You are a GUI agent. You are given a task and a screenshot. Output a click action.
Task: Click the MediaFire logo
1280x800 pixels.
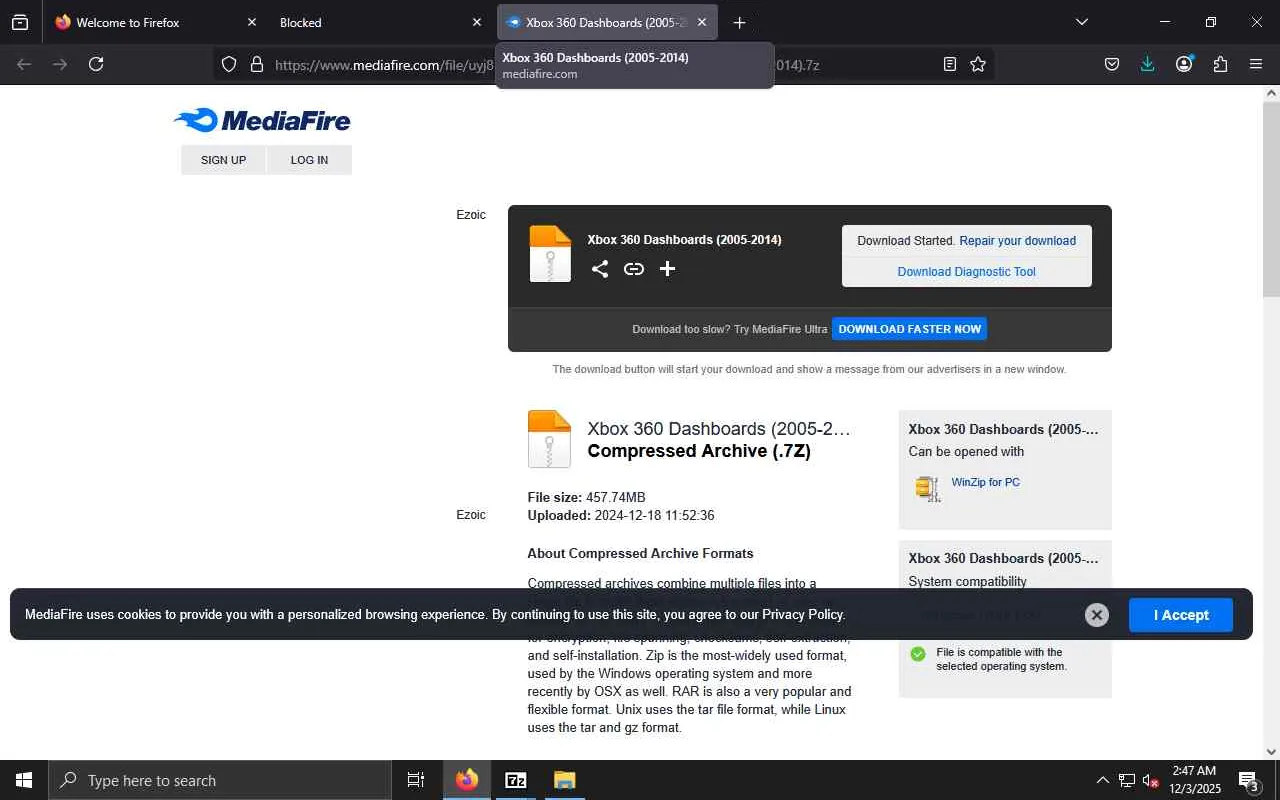click(x=262, y=121)
